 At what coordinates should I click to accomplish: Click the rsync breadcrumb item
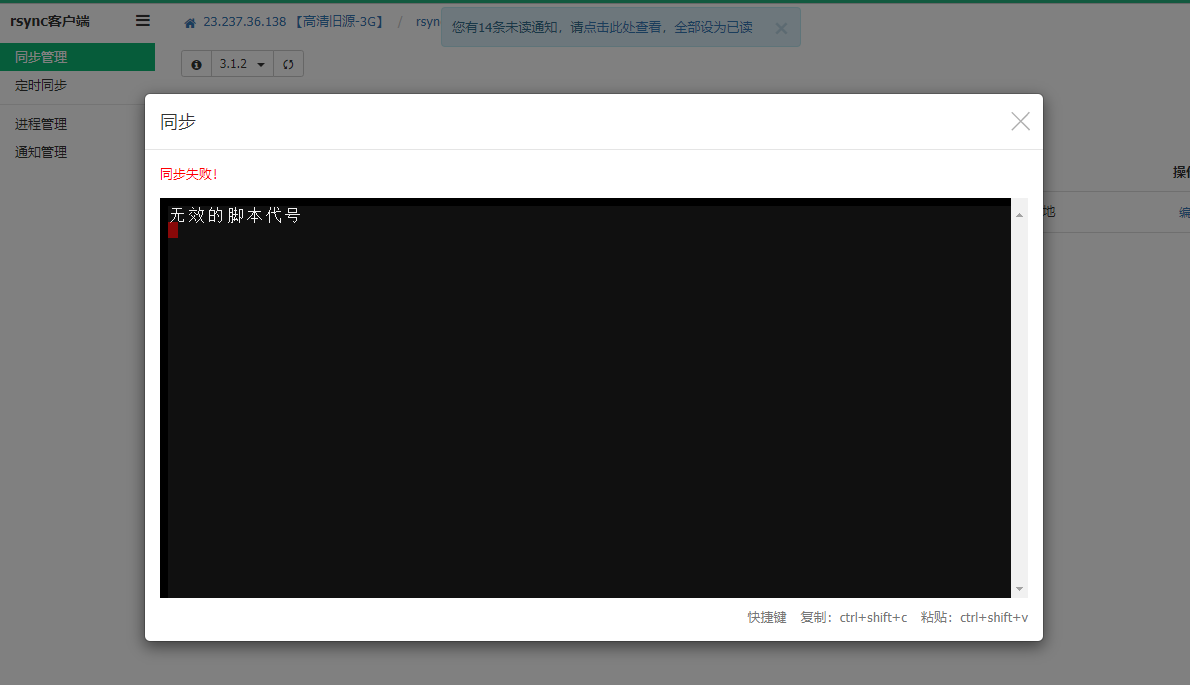[x=428, y=22]
